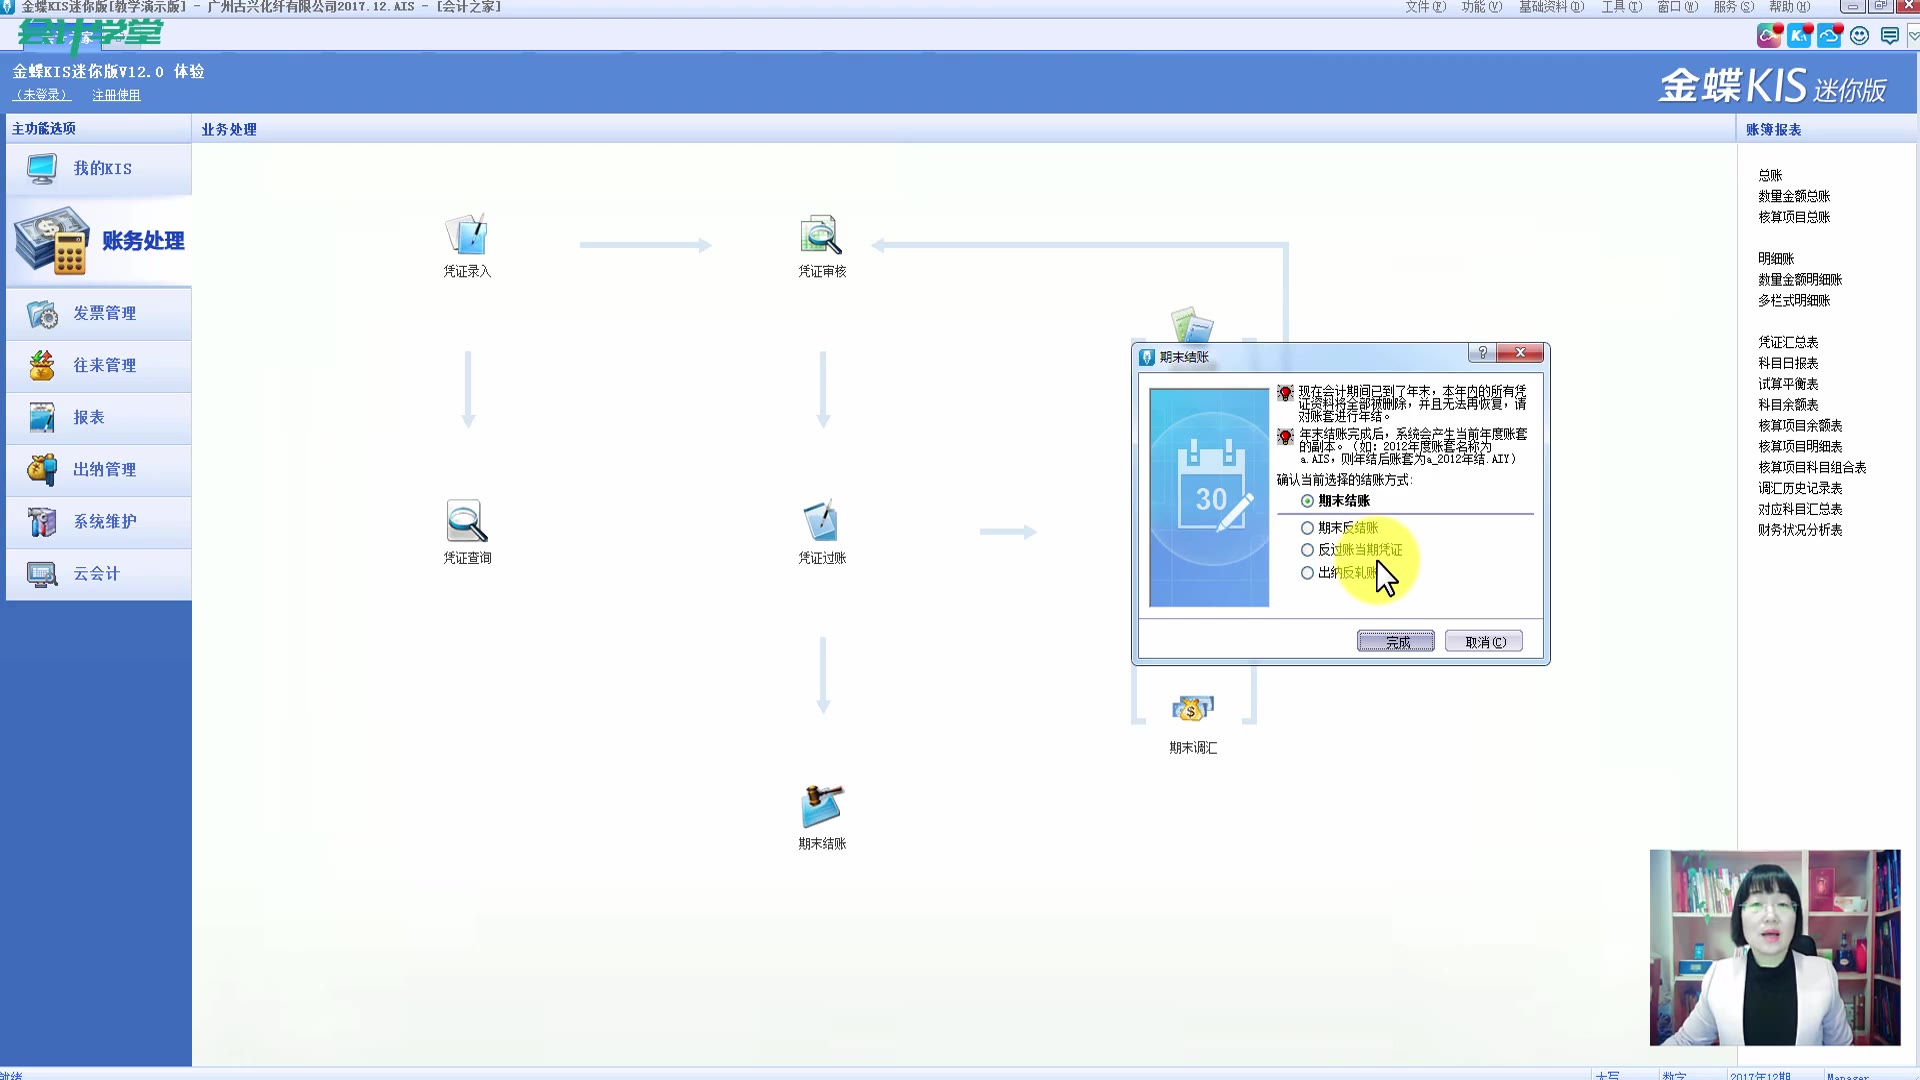Screen dimensions: 1920x1080
Task: Open the 核算项目明细表 report
Action: 1800,447
